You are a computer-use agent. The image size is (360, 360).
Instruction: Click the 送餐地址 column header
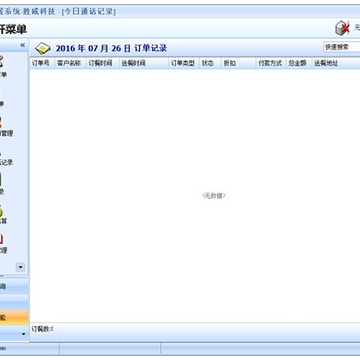point(336,63)
